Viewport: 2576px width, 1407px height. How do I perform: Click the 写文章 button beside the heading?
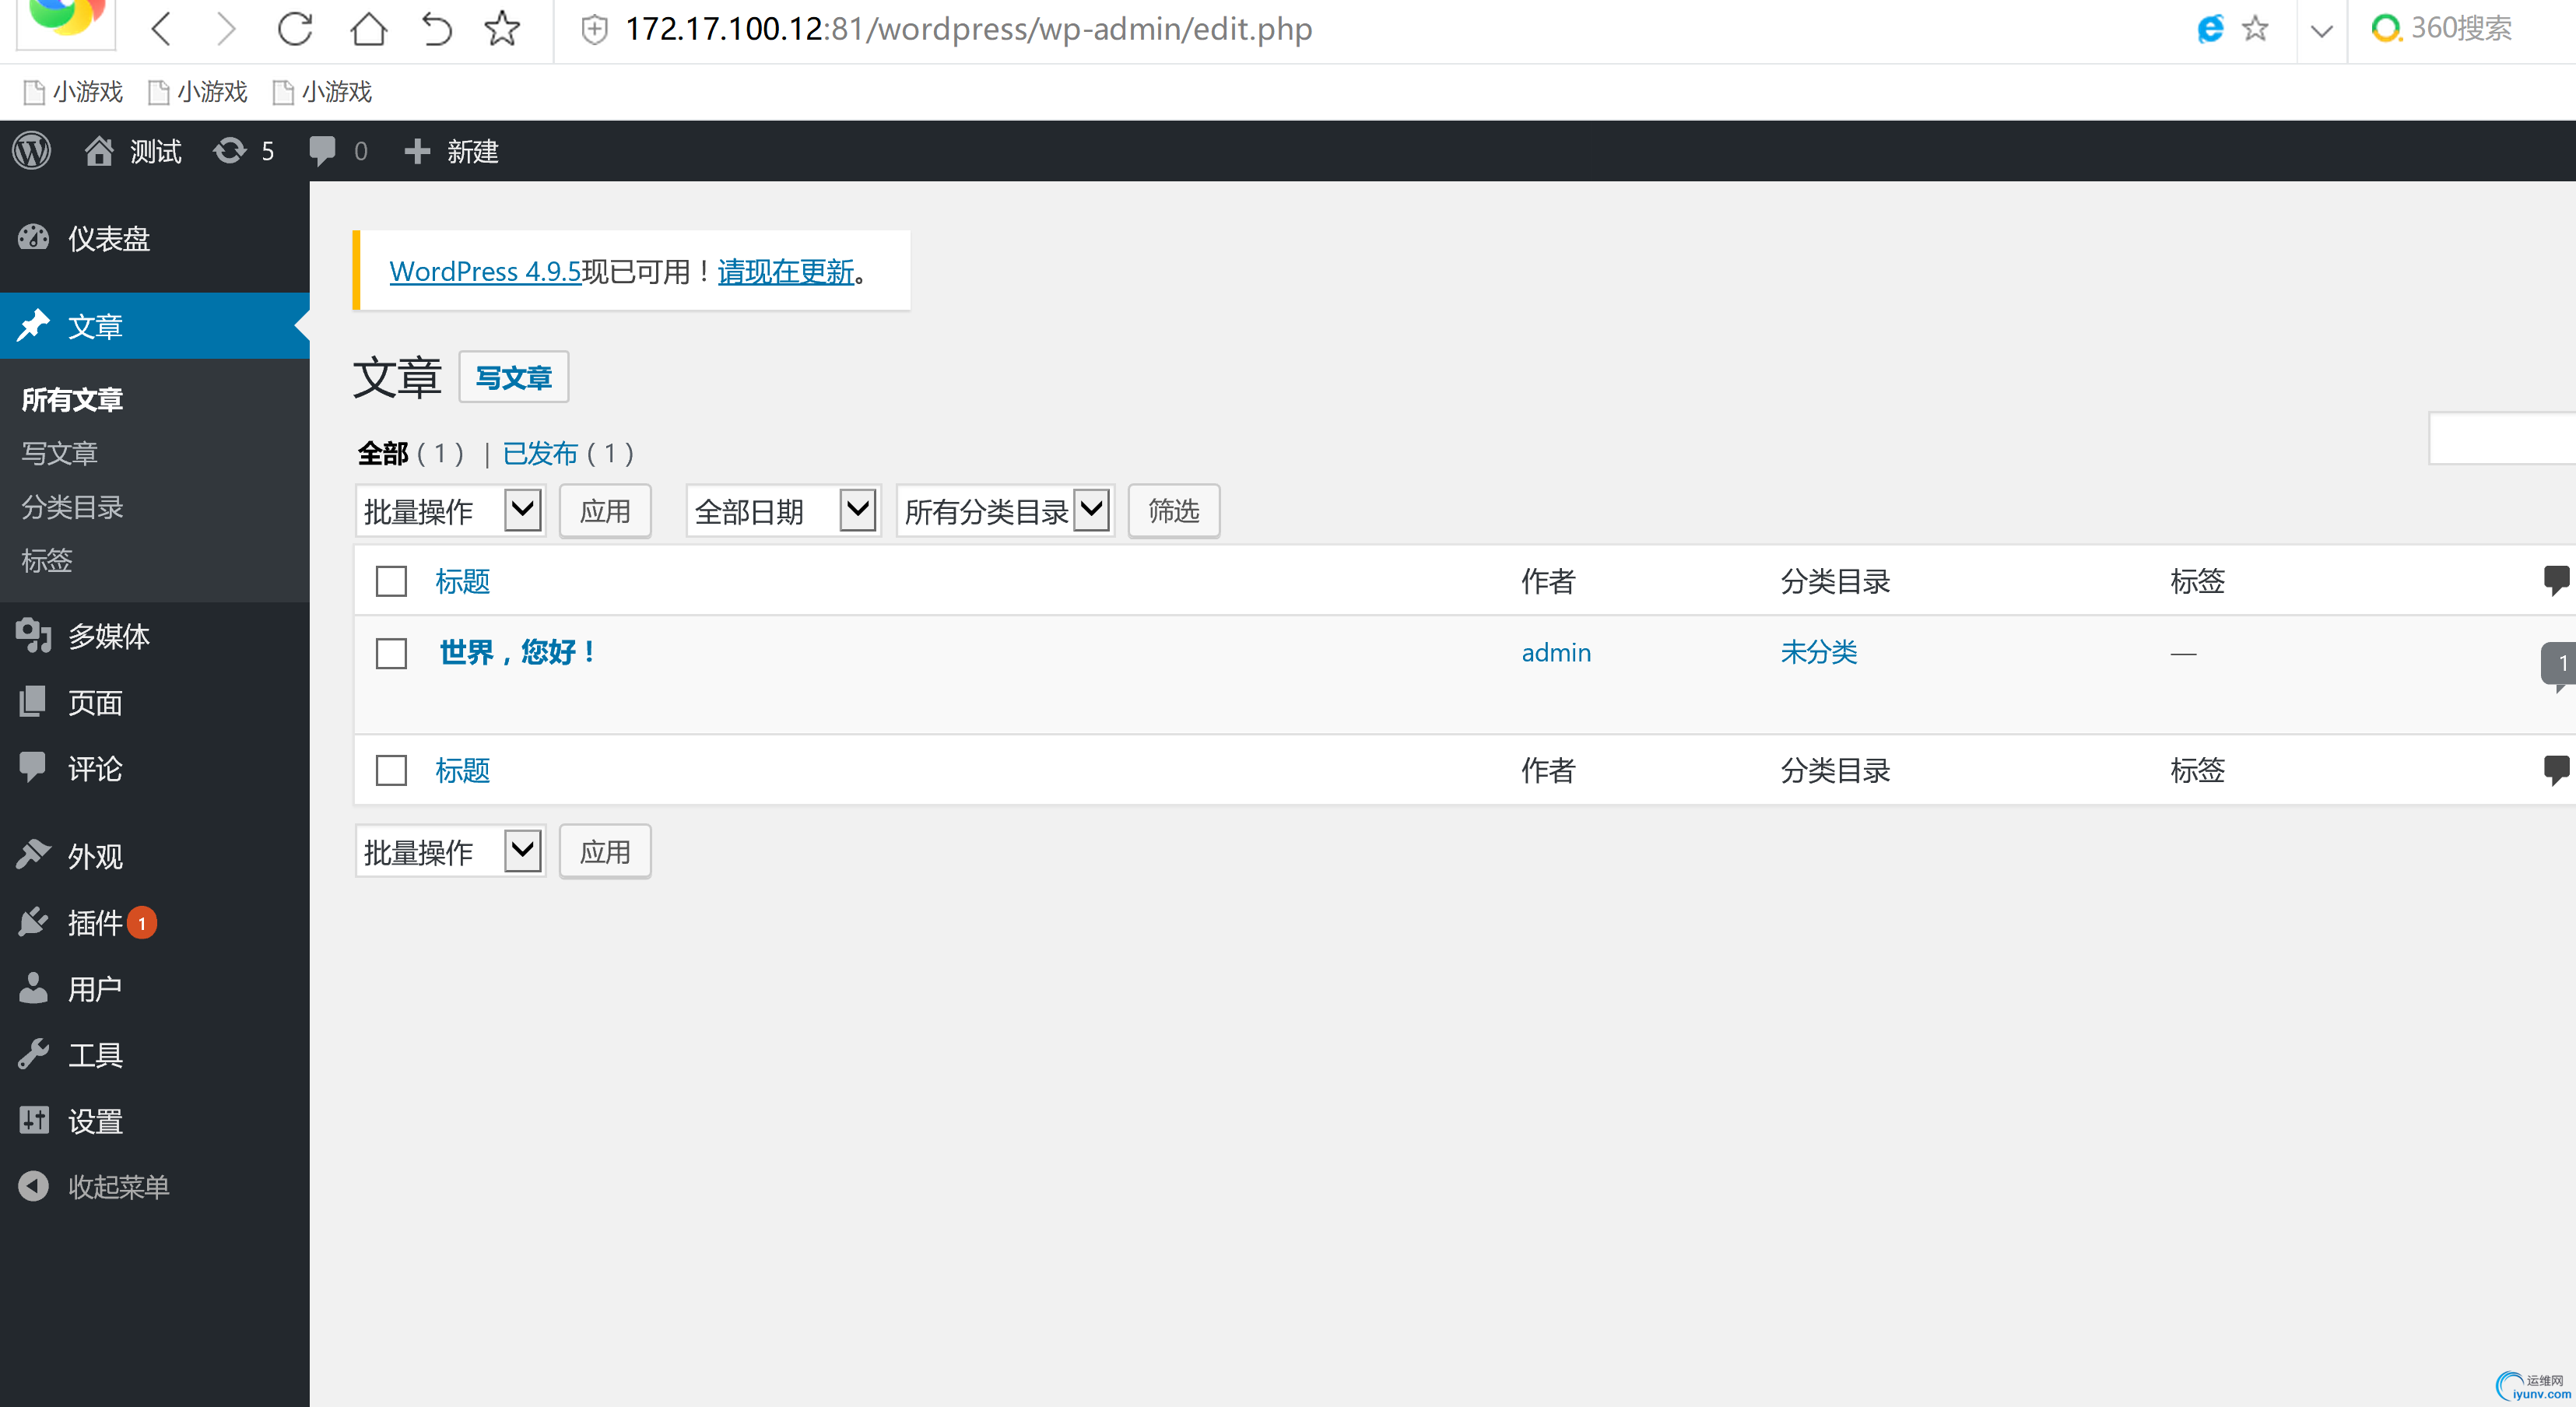[x=513, y=377]
